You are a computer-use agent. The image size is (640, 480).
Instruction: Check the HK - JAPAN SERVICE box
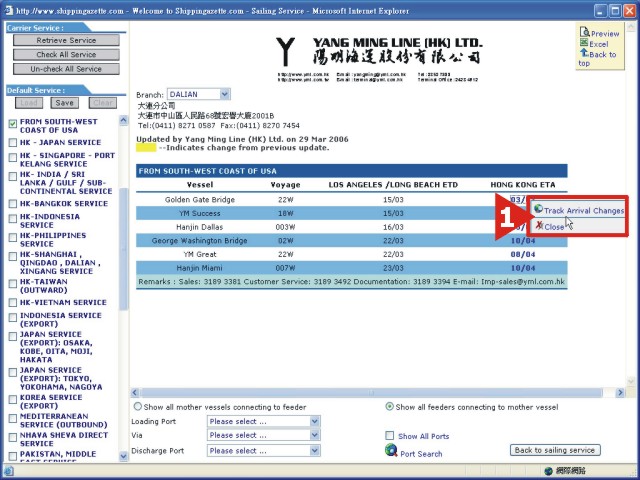pos(13,142)
